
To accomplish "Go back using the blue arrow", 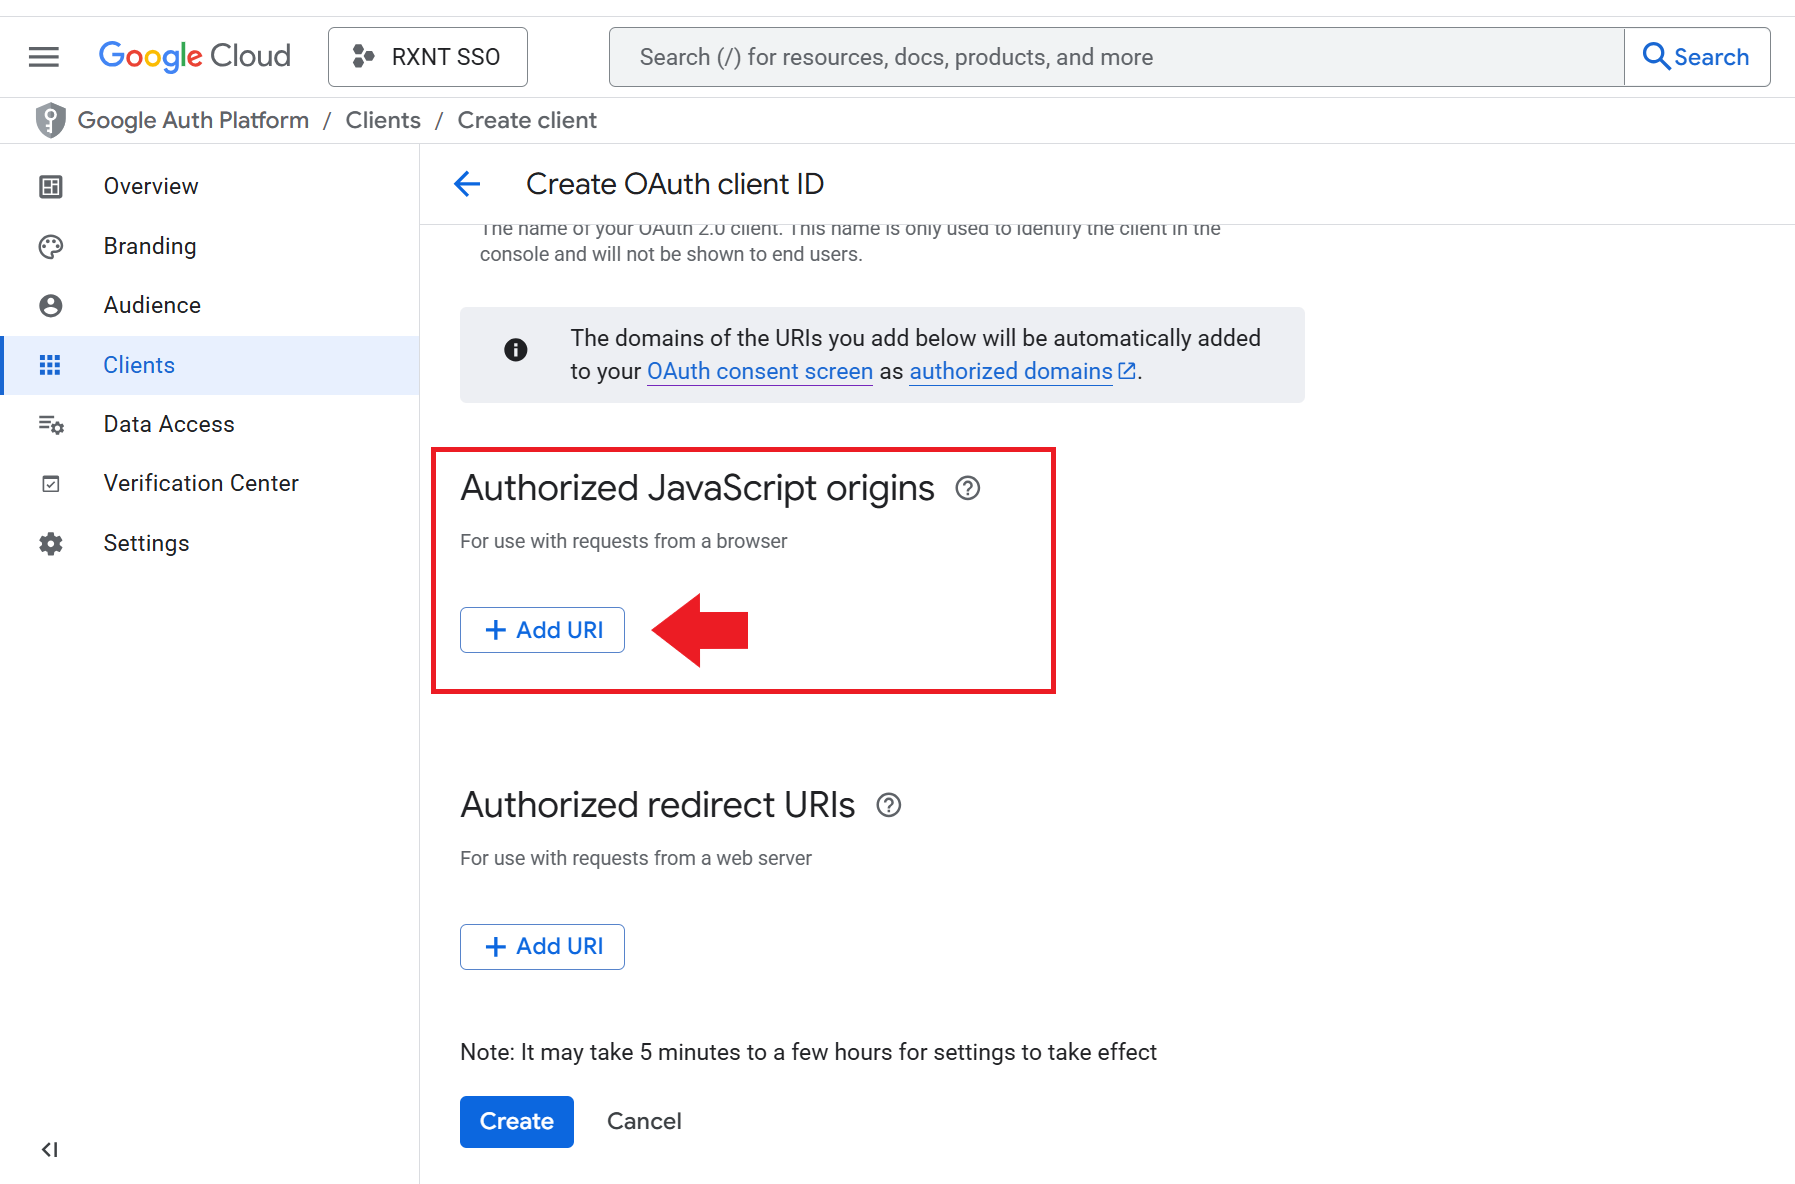I will point(467,184).
